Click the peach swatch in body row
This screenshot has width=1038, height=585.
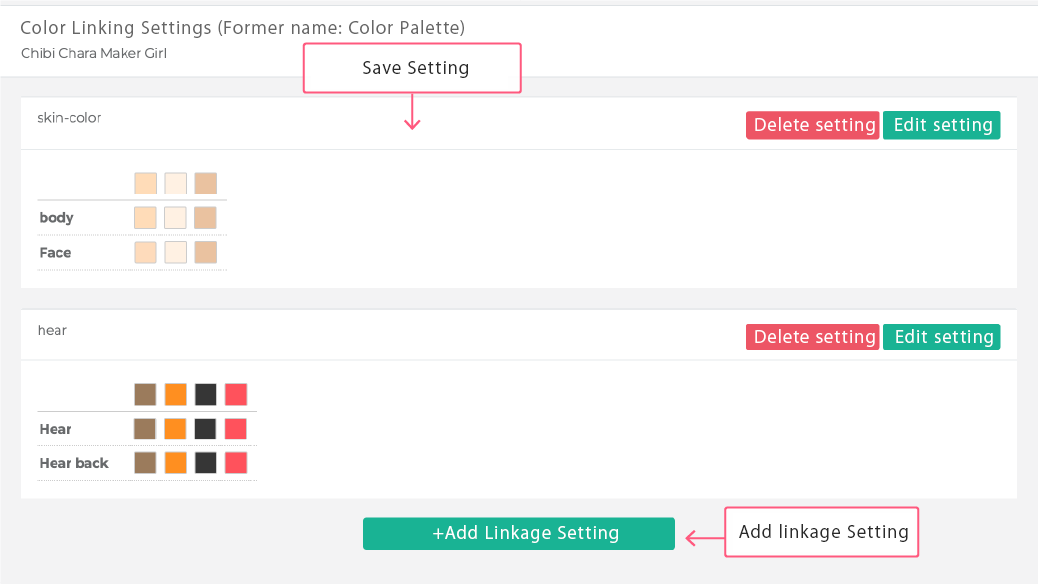[145, 218]
